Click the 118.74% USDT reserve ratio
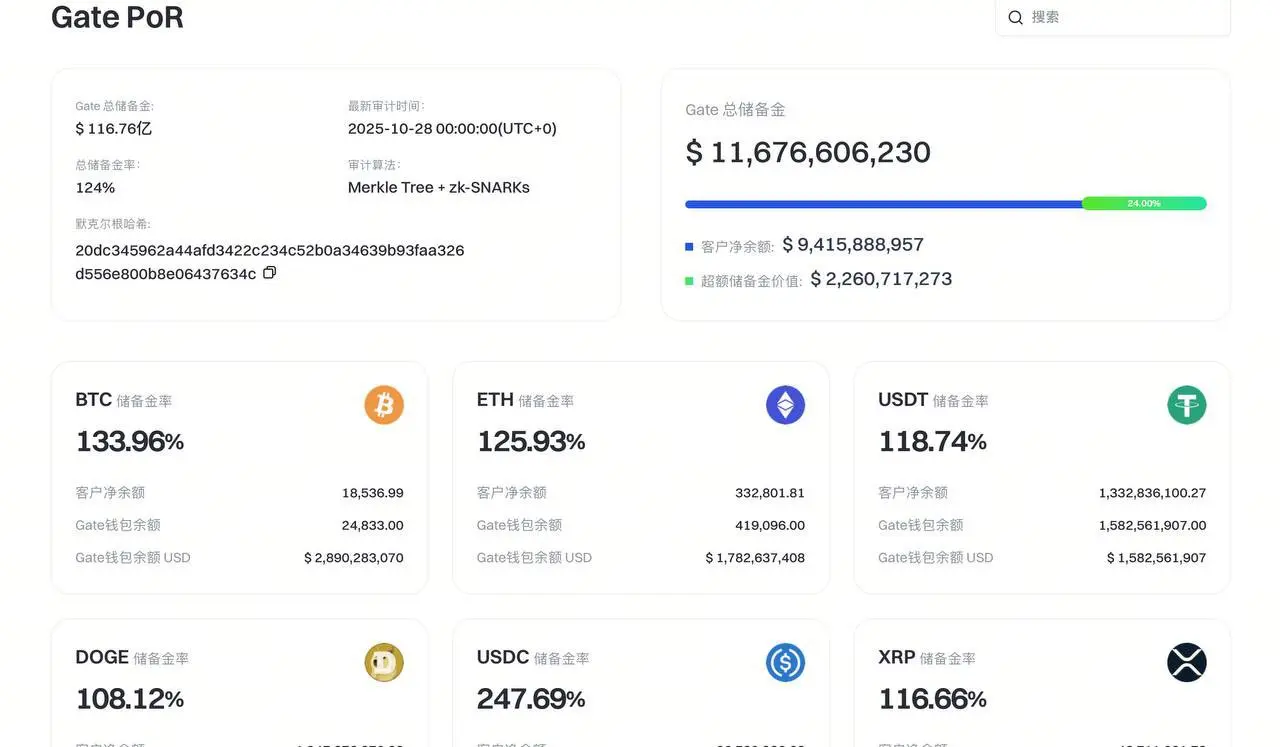The height and width of the screenshot is (747, 1280). point(932,441)
